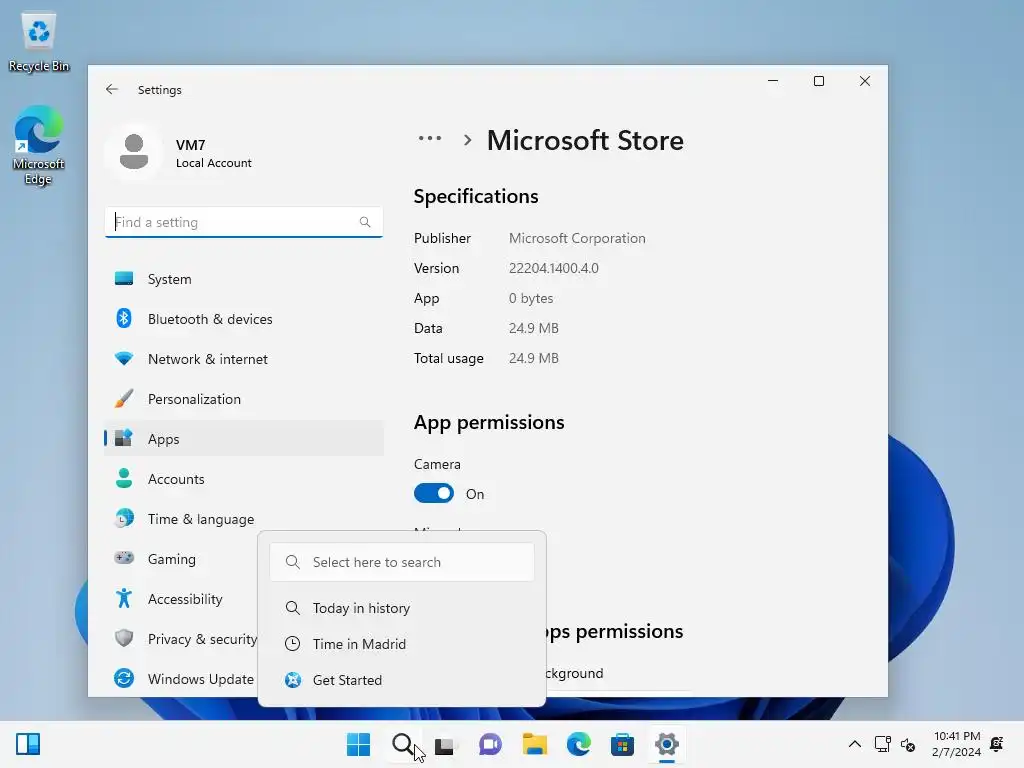Open File Explorer from taskbar

pos(534,744)
